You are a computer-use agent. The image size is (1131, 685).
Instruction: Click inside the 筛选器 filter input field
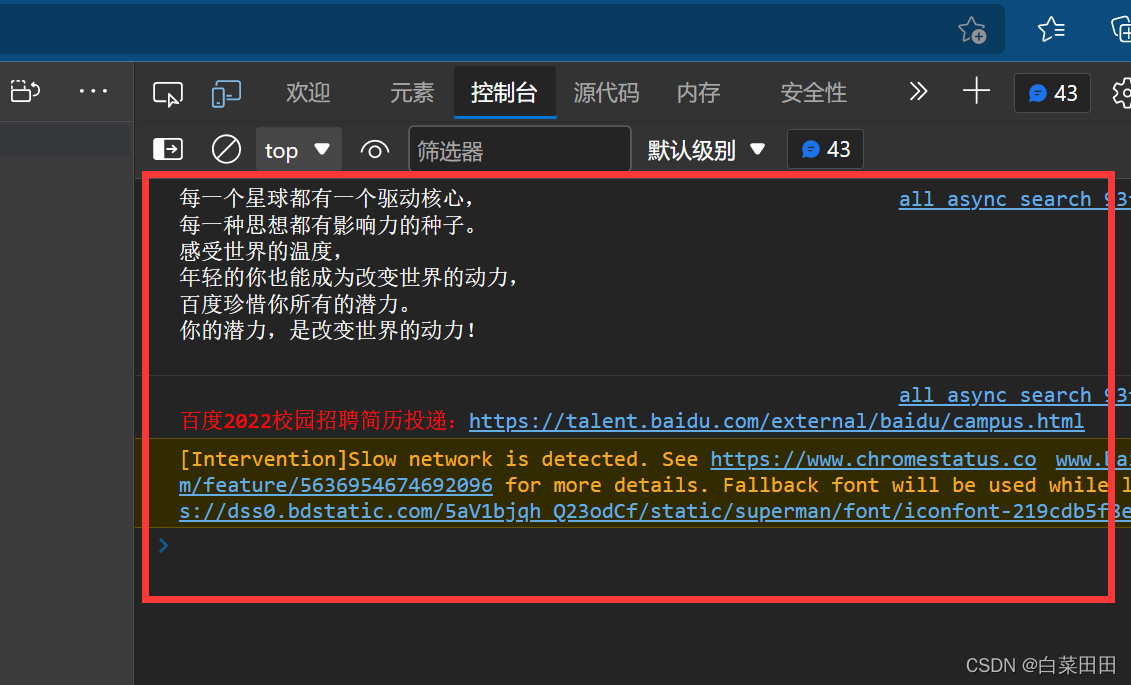520,149
